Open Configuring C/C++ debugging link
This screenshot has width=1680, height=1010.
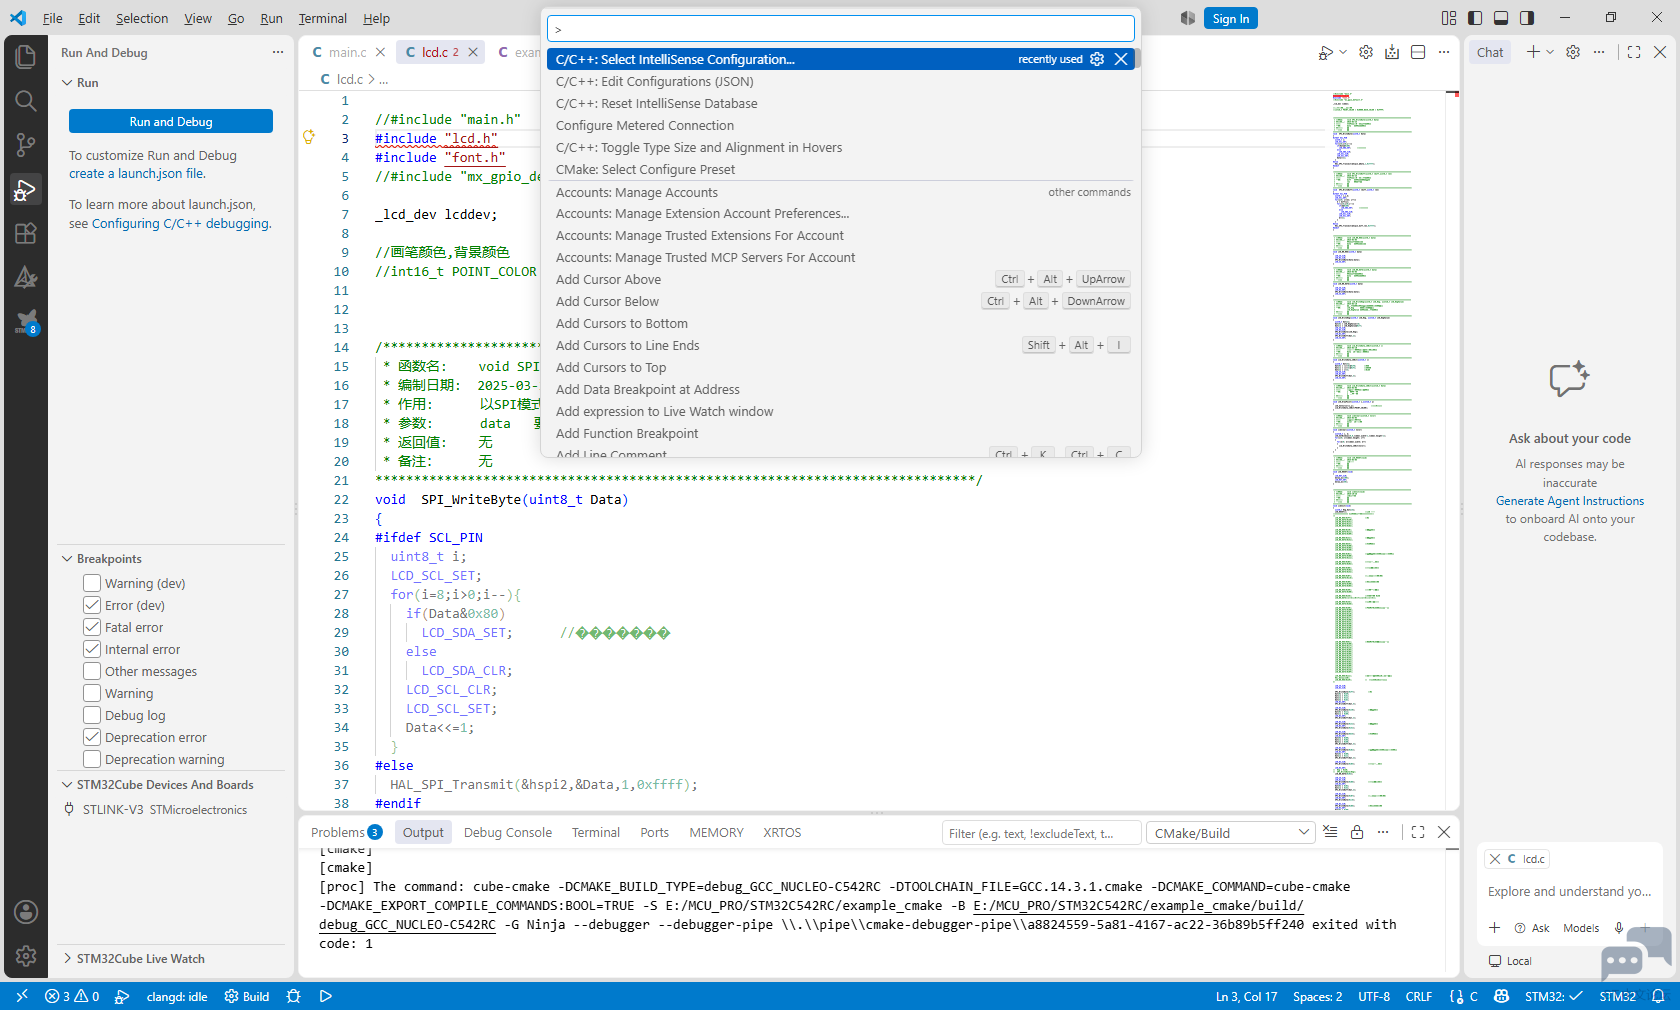pyautogui.click(x=180, y=224)
